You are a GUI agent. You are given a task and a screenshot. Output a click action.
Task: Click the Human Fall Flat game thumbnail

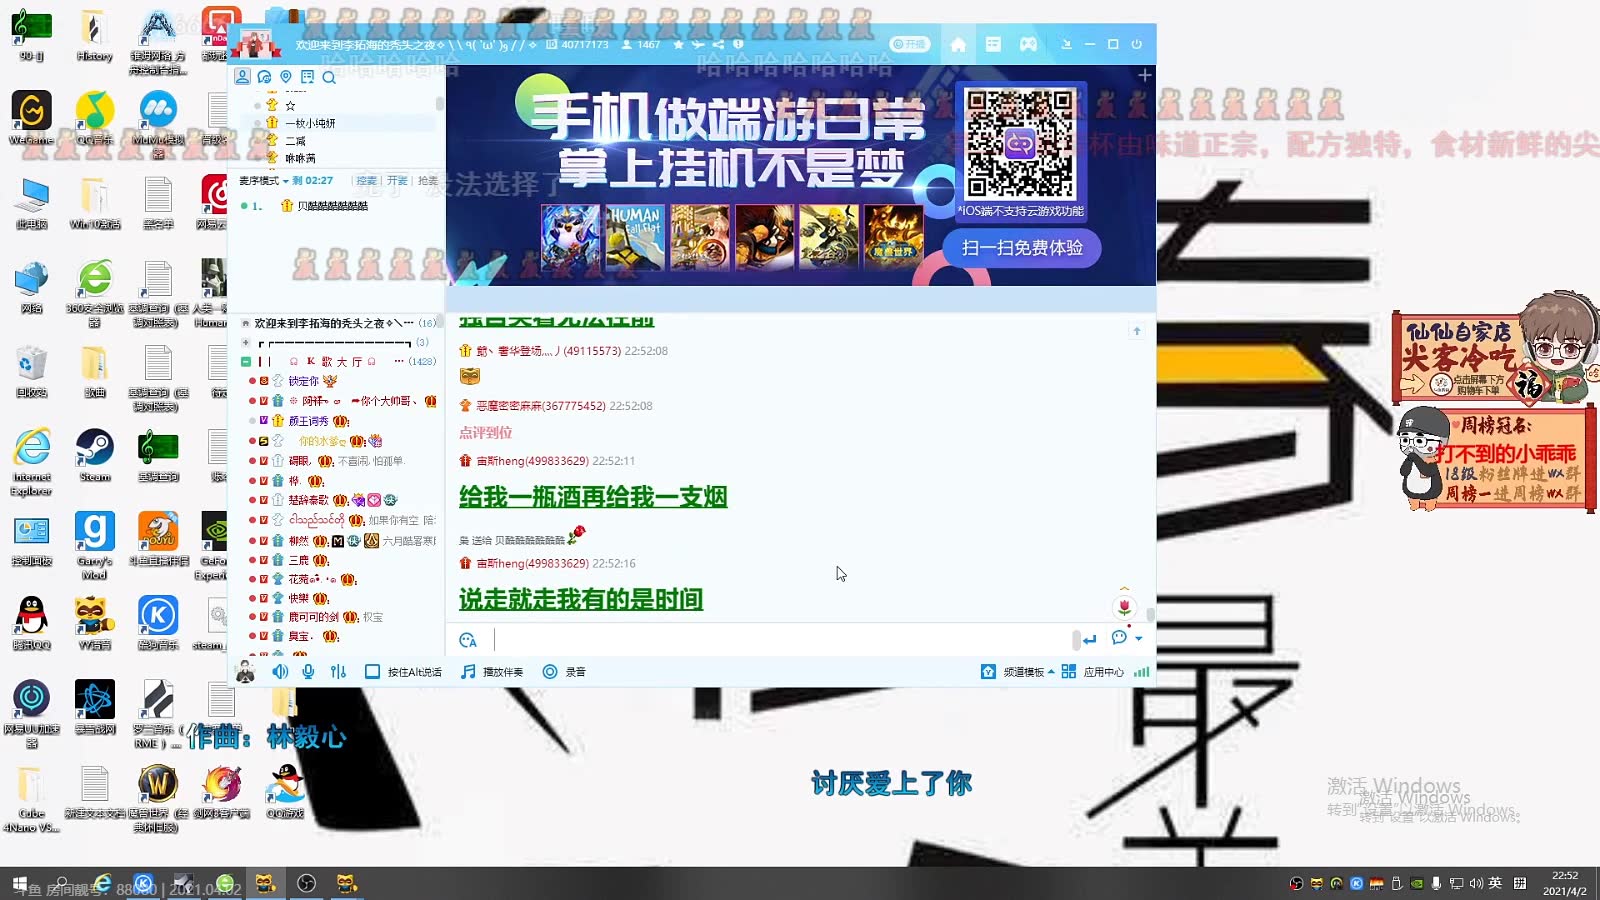tap(634, 237)
